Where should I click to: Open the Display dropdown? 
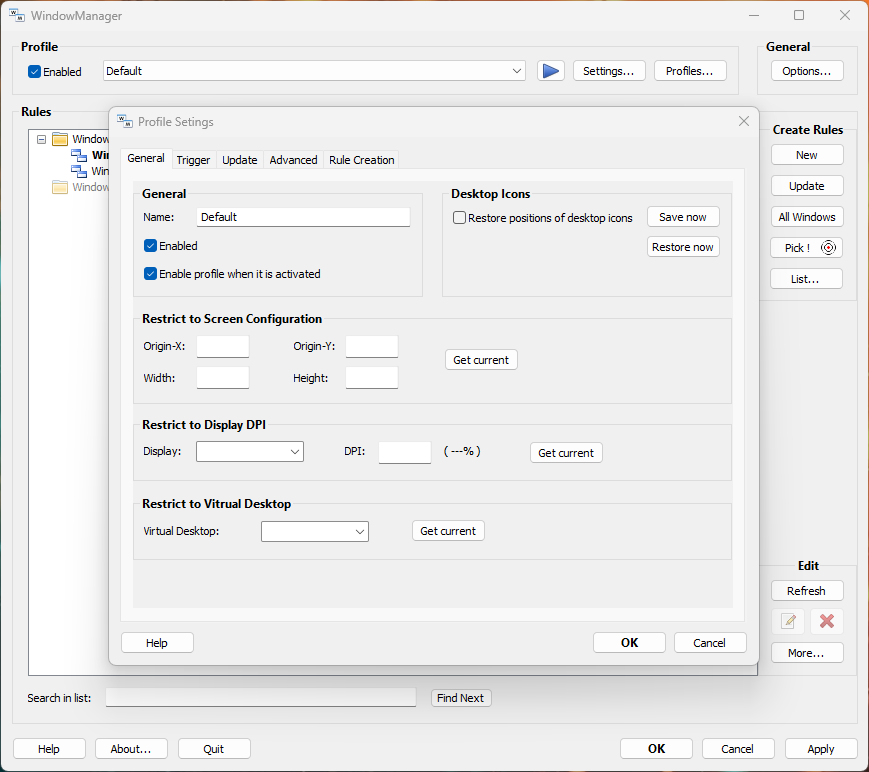(249, 452)
